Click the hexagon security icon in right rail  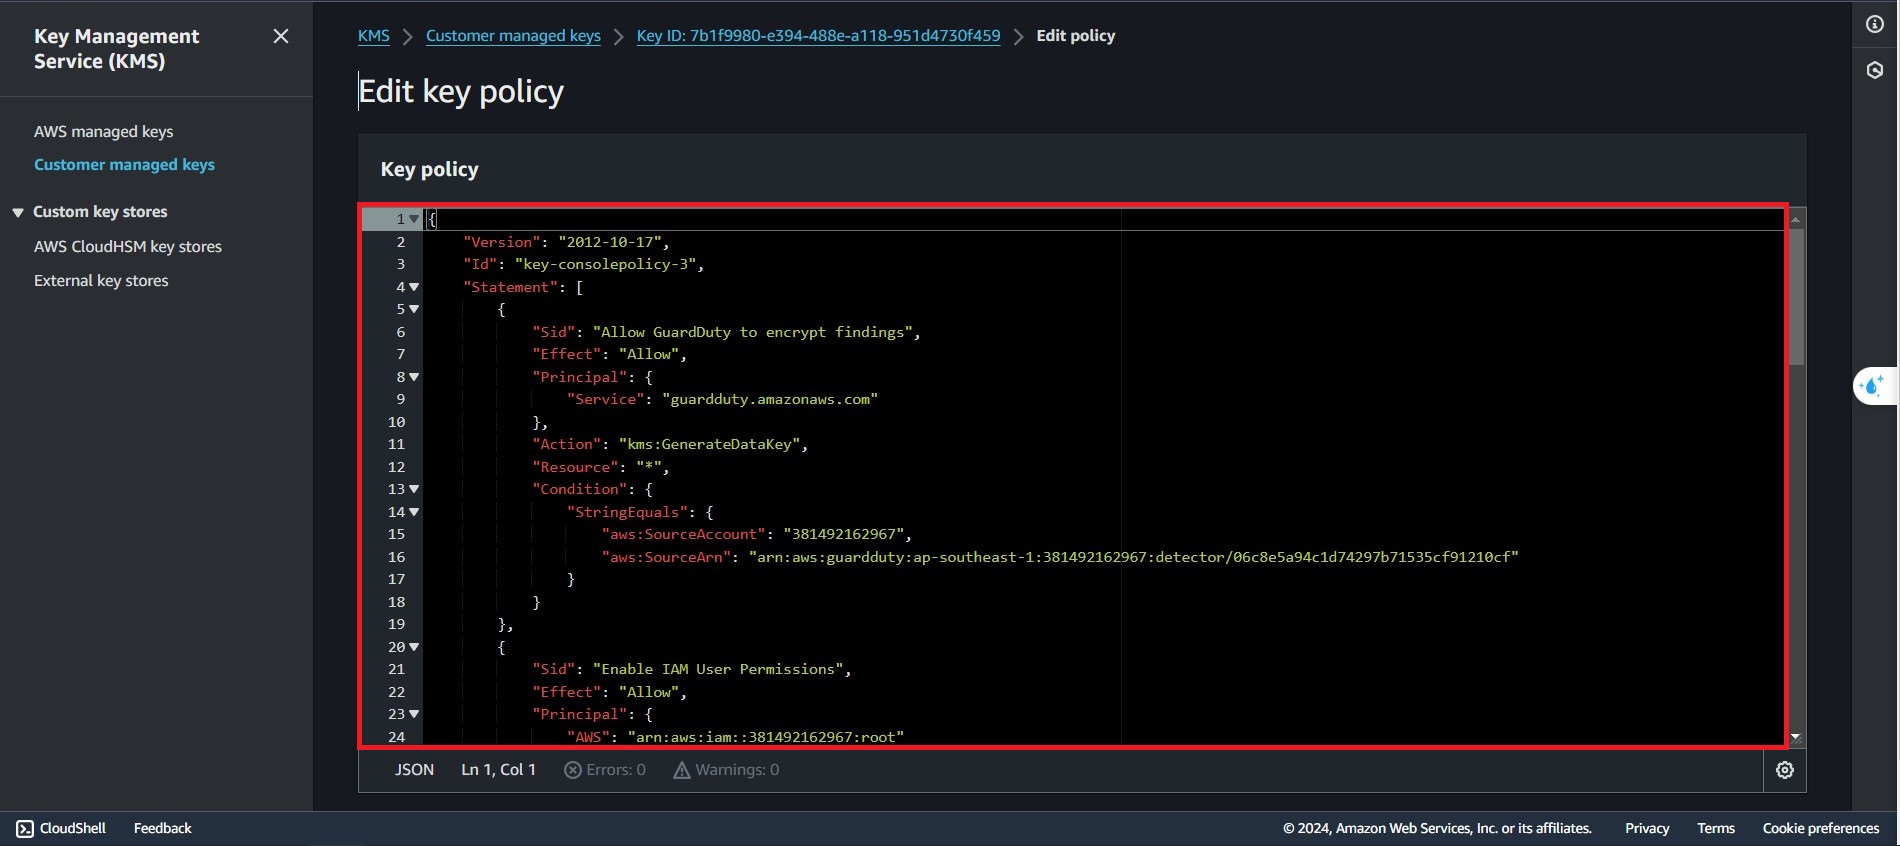[1875, 70]
